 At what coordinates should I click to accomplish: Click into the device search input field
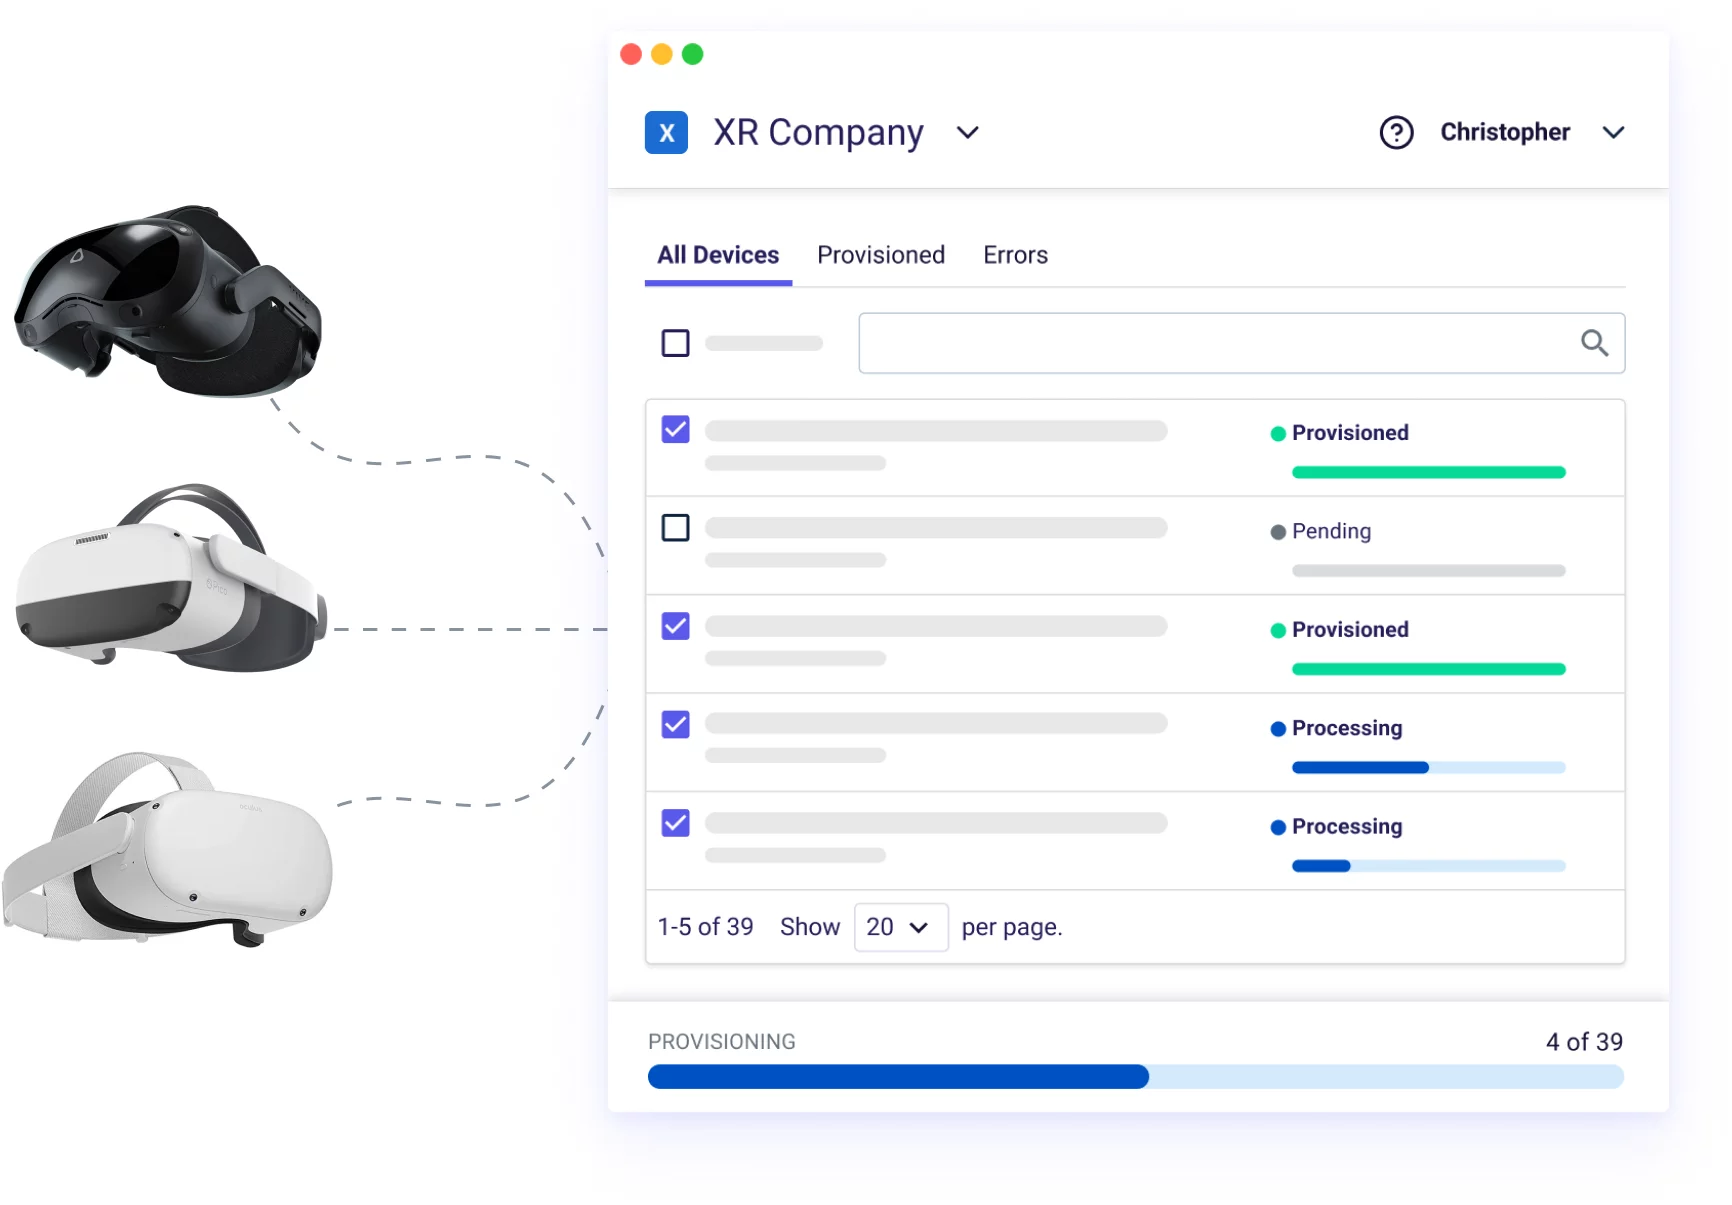[x=1210, y=343]
